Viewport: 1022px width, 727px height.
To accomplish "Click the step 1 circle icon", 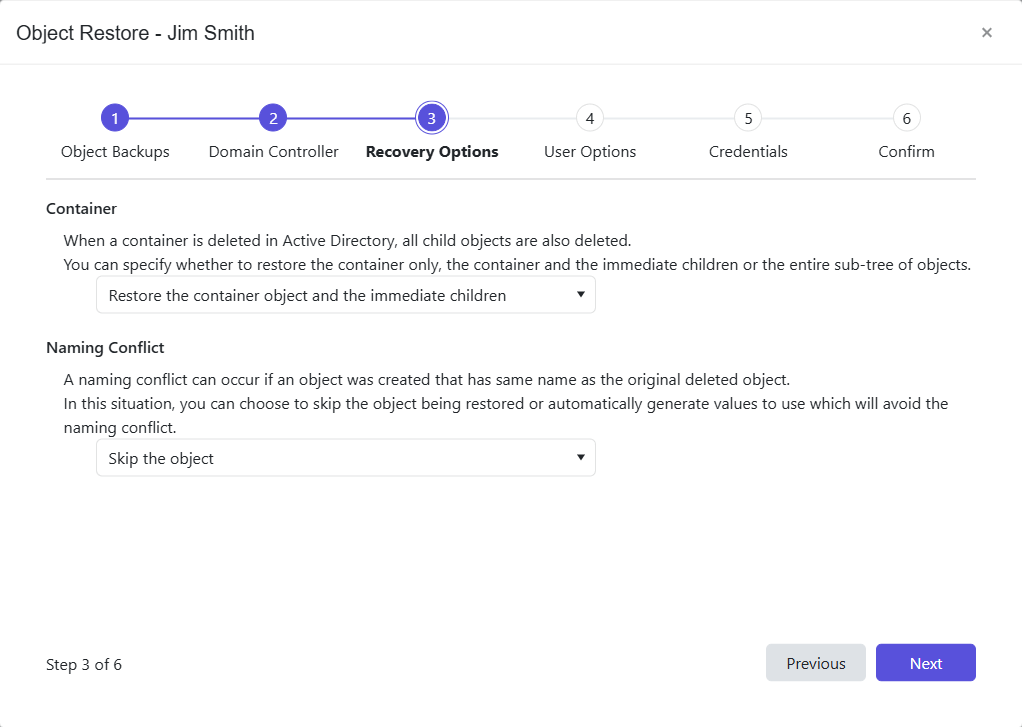I will pos(115,119).
